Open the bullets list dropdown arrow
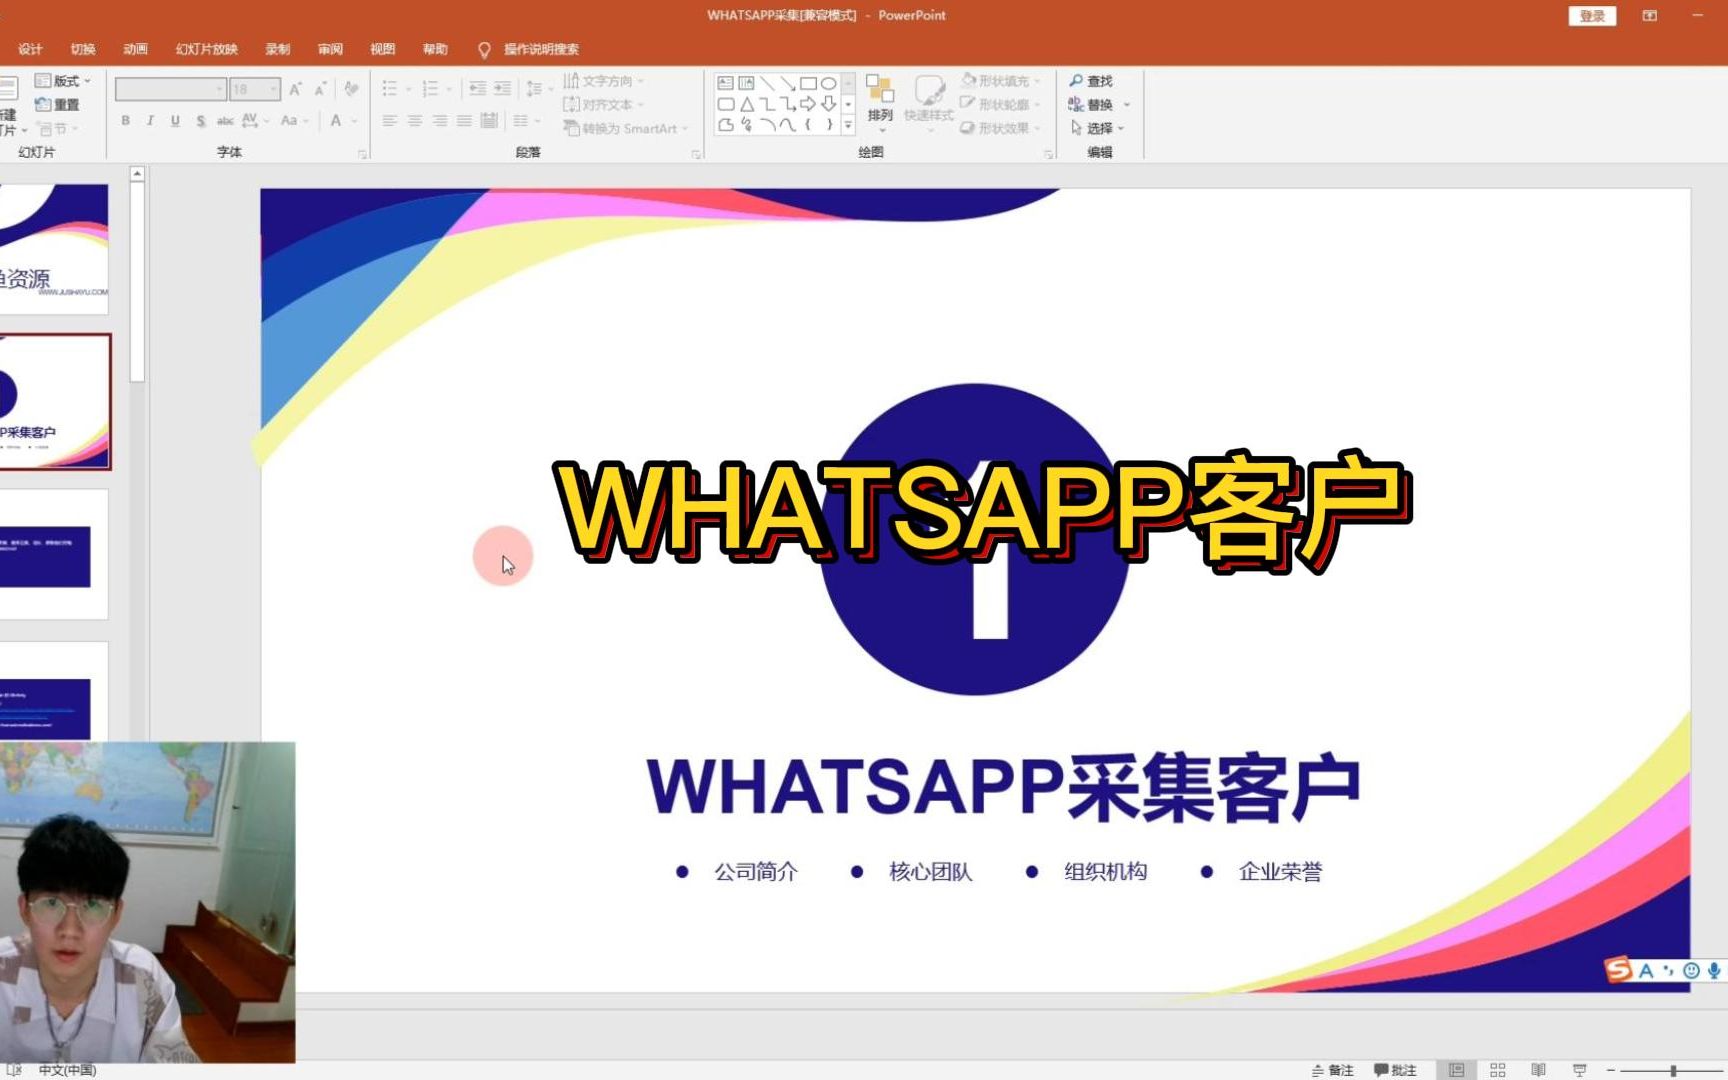Viewport: 1728px width, 1080px height. tap(408, 89)
